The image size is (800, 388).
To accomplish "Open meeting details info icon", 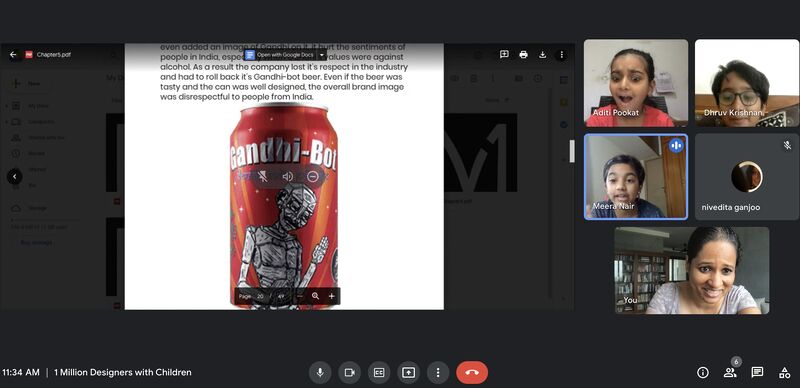I will [703, 373].
